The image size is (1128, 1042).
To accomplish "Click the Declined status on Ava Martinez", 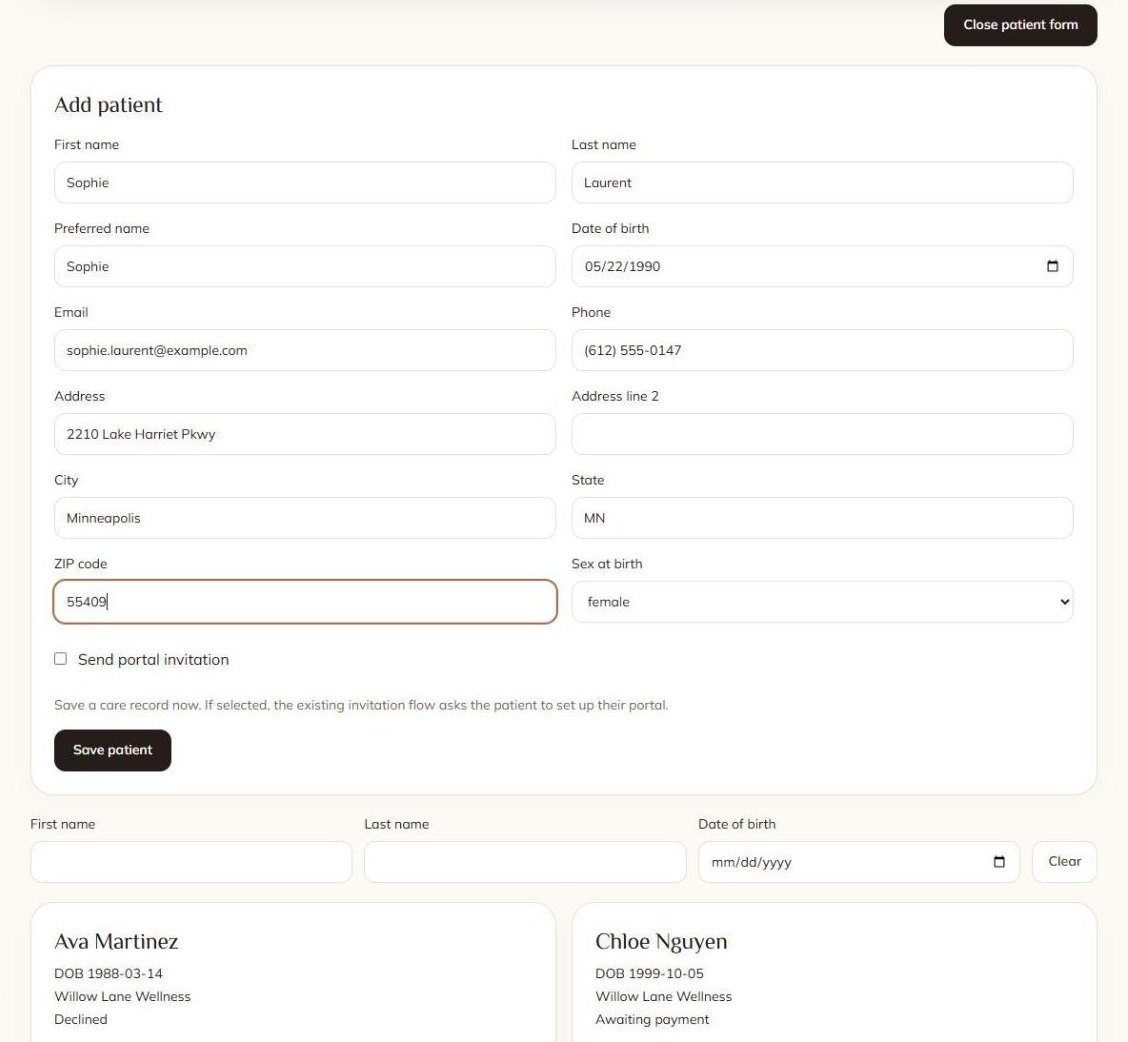I will click(81, 1019).
